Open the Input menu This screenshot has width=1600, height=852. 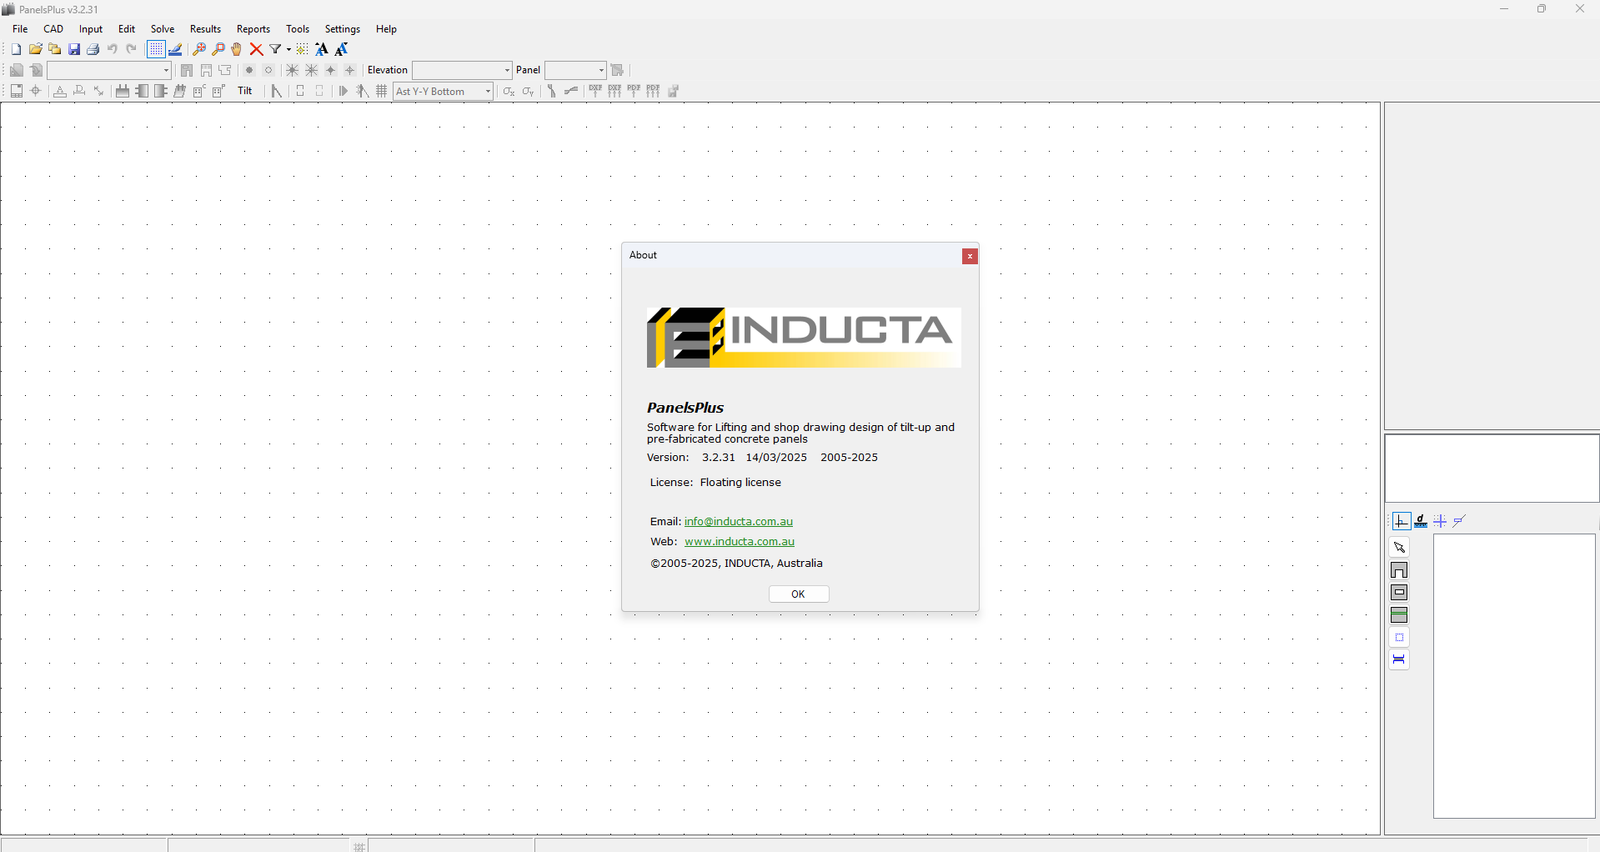(x=91, y=29)
